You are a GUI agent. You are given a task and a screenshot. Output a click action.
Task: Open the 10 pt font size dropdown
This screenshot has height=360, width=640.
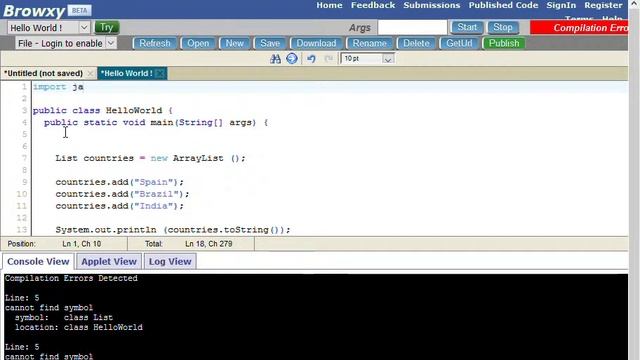click(x=388, y=59)
